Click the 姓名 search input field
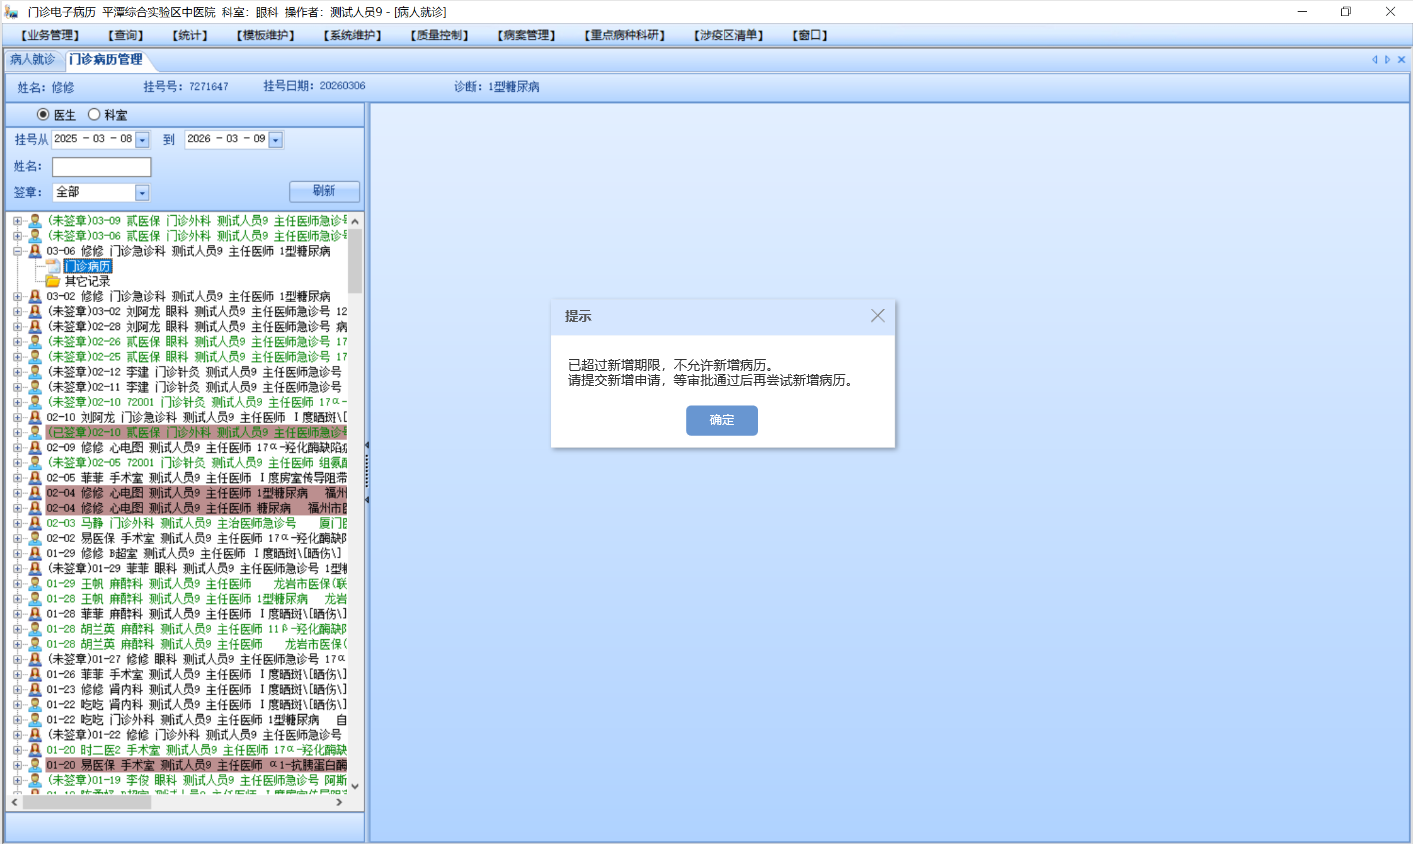 (x=102, y=167)
